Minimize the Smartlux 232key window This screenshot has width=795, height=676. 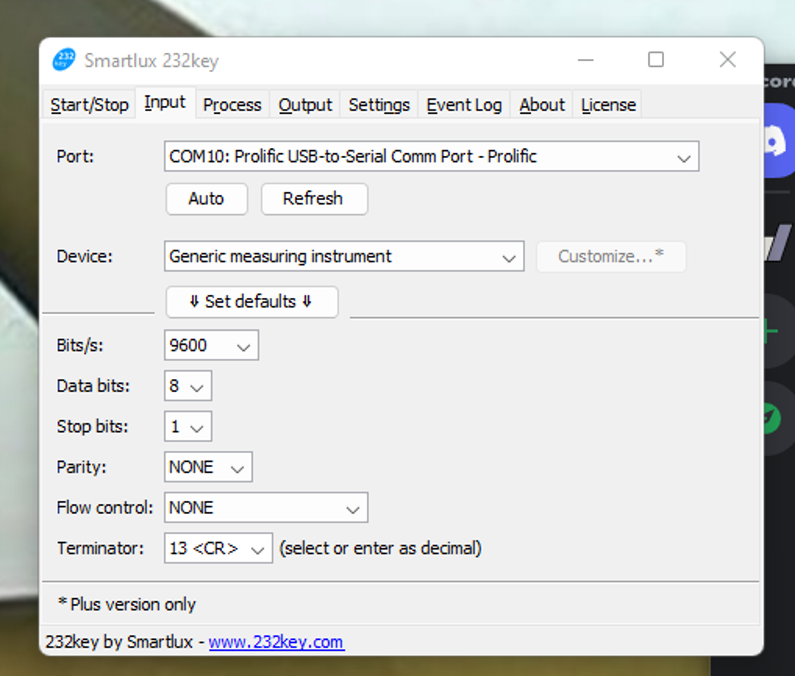[x=585, y=60]
